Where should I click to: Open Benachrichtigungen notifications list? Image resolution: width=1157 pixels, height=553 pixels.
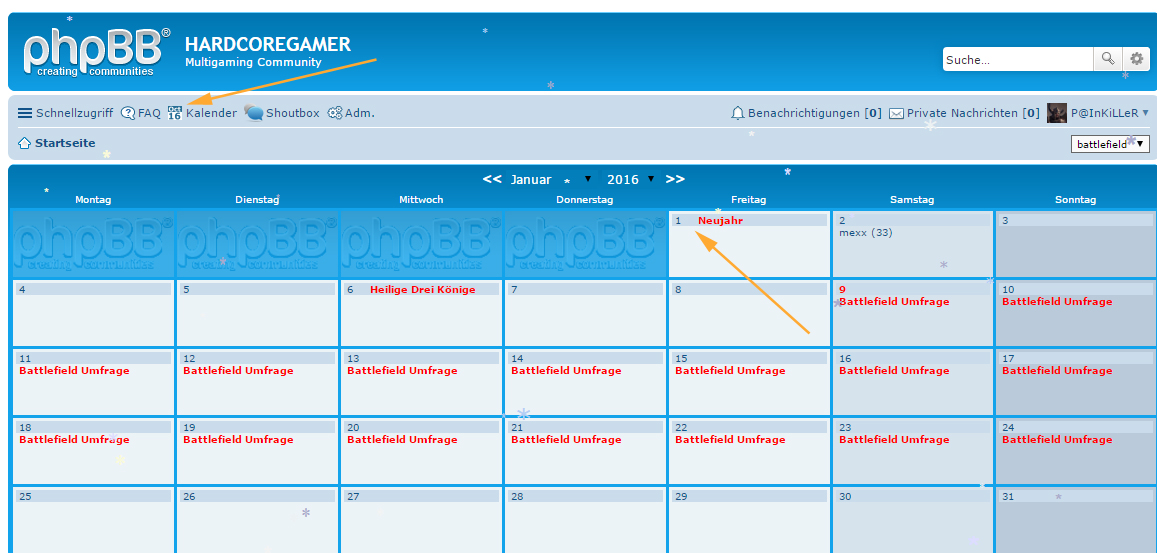tap(815, 113)
